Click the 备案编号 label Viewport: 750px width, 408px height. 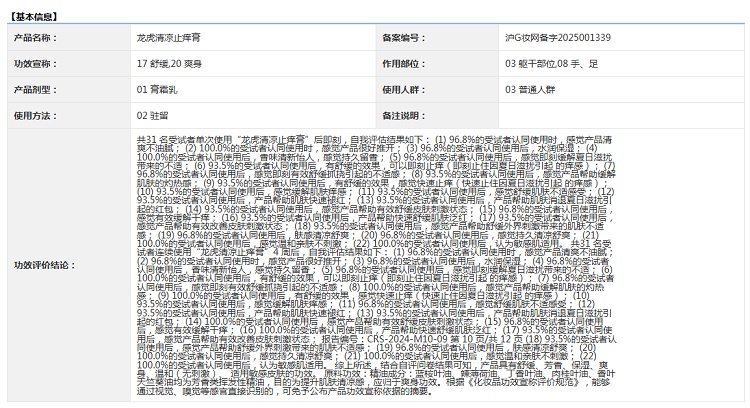point(404,38)
